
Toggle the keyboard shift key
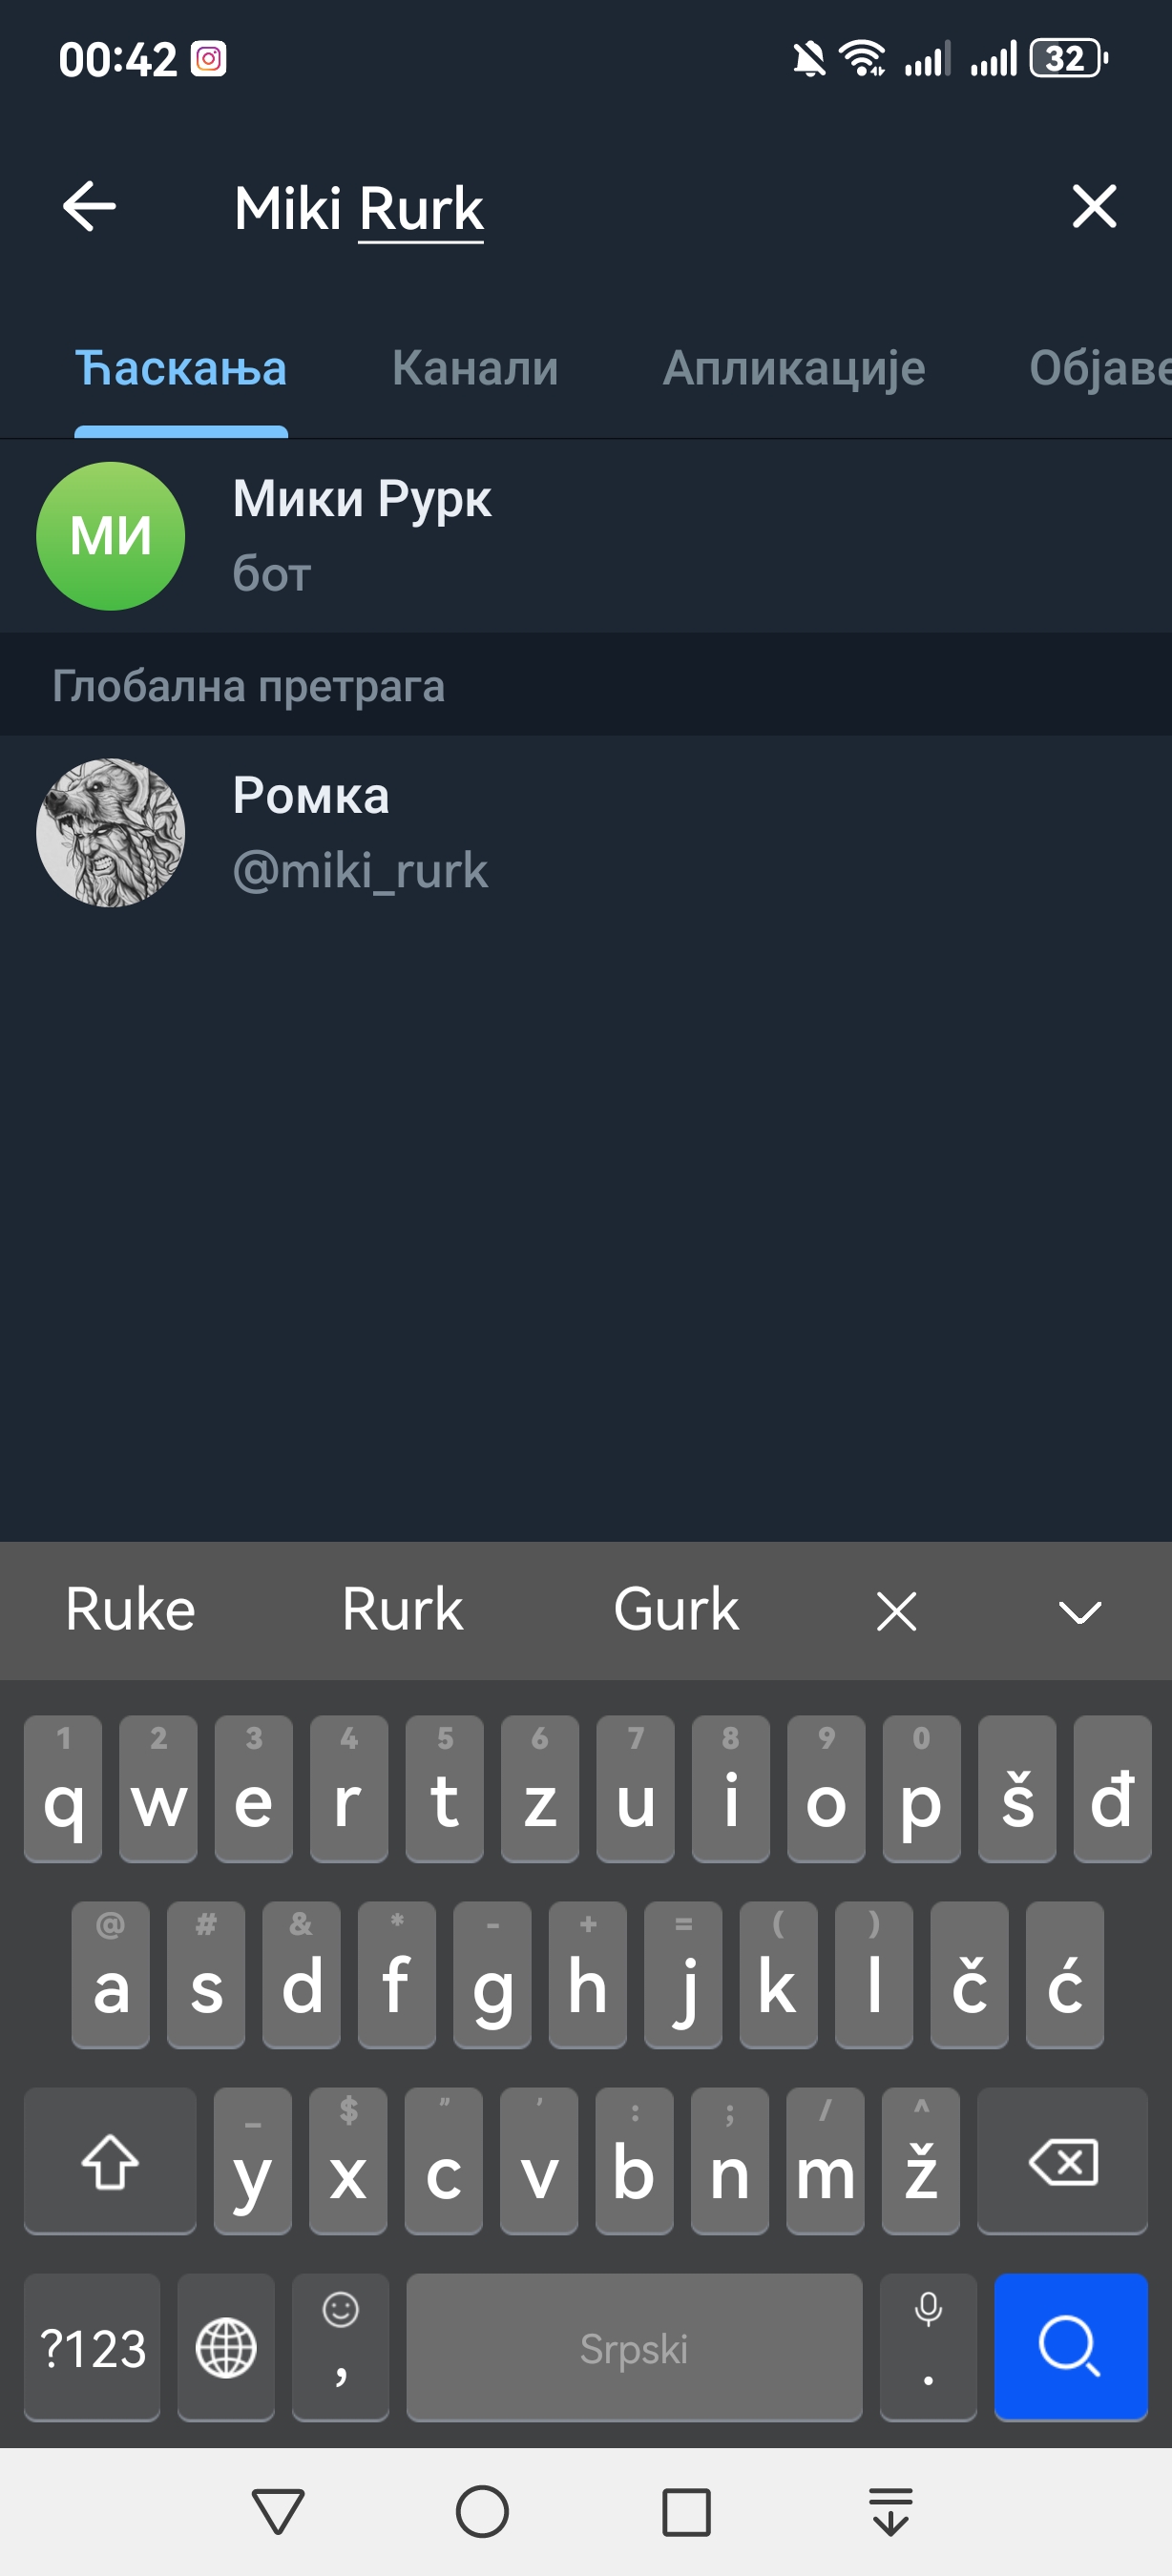pyautogui.click(x=110, y=2161)
